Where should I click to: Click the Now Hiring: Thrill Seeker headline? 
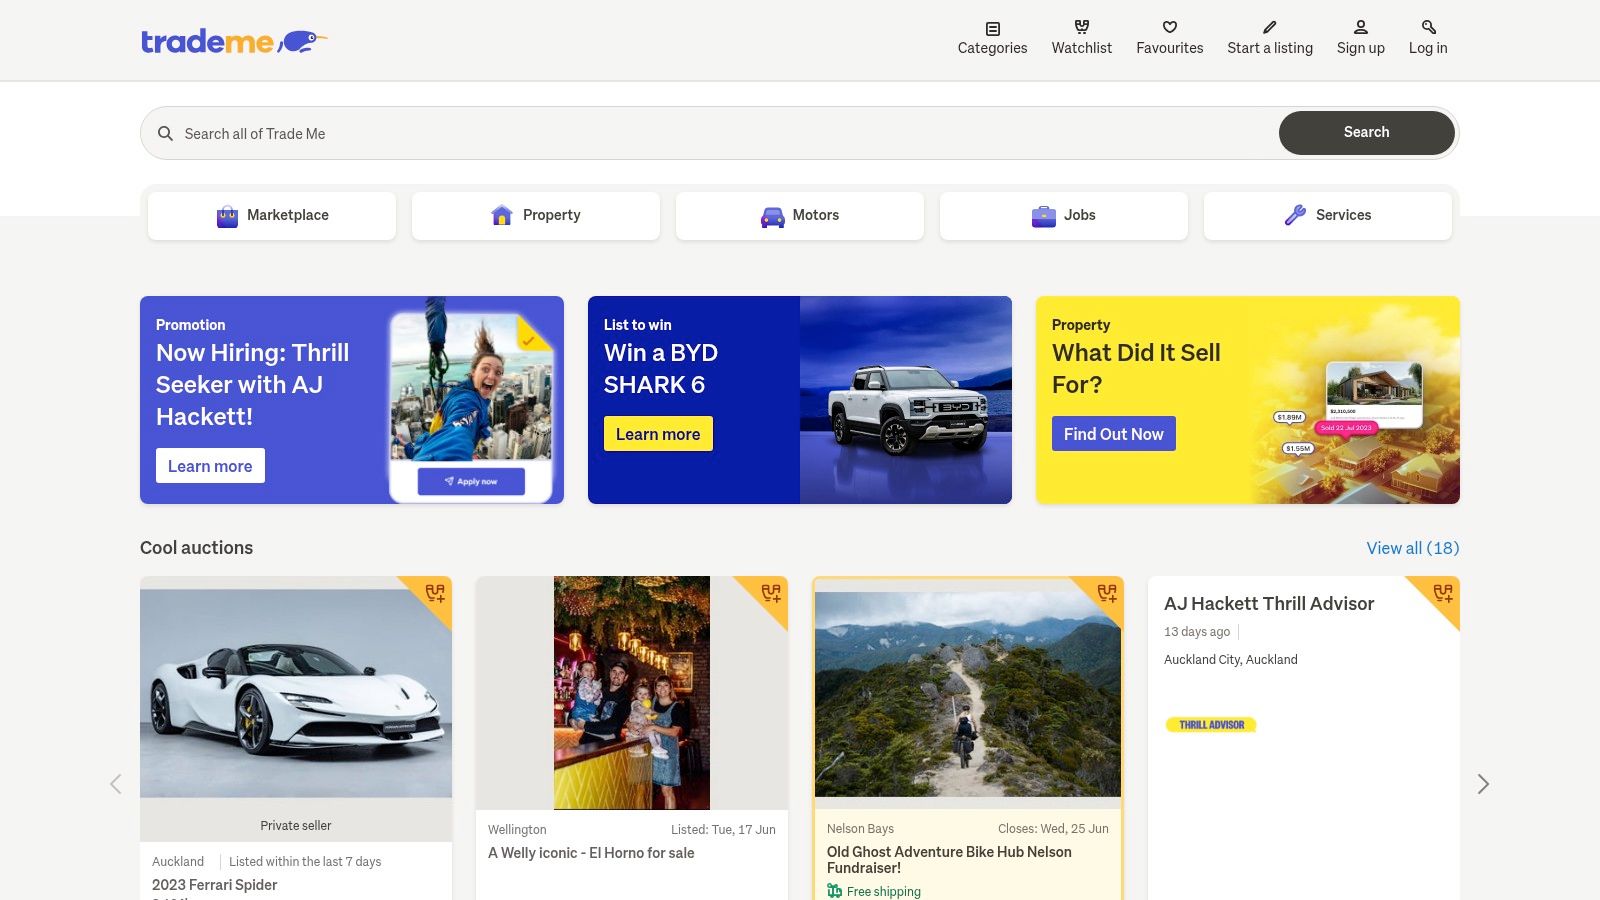pos(253,385)
